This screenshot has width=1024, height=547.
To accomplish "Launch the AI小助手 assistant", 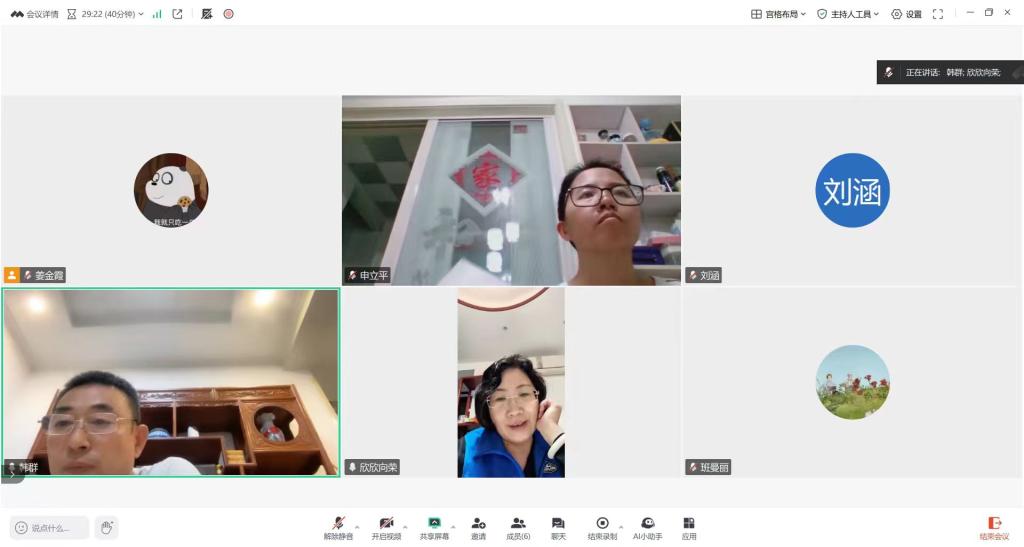I will 648,527.
